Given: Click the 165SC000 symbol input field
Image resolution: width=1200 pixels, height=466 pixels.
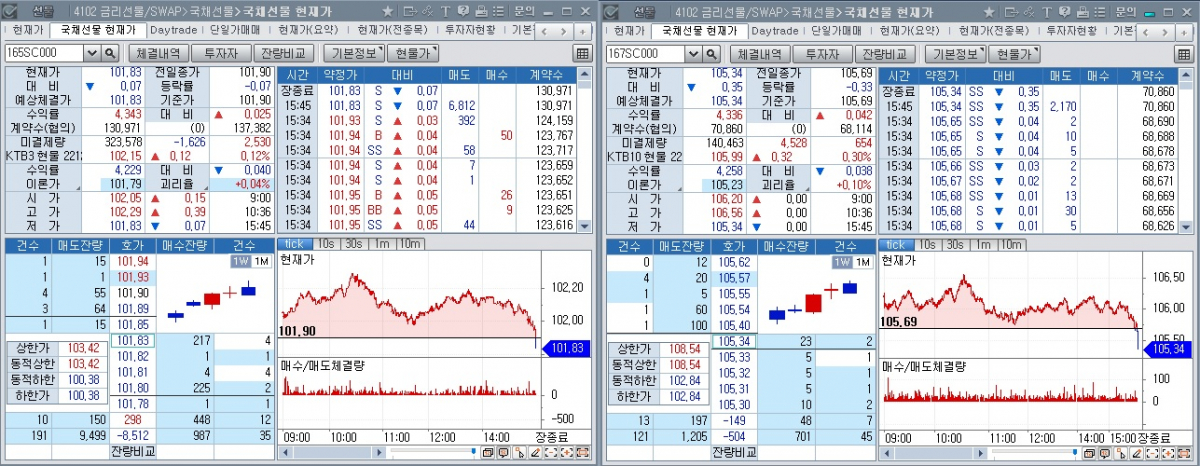Looking at the screenshot, I should click(x=44, y=53).
